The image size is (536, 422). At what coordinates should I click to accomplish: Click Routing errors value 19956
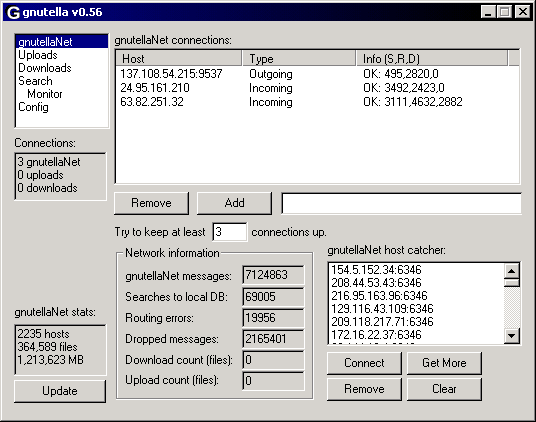273,318
